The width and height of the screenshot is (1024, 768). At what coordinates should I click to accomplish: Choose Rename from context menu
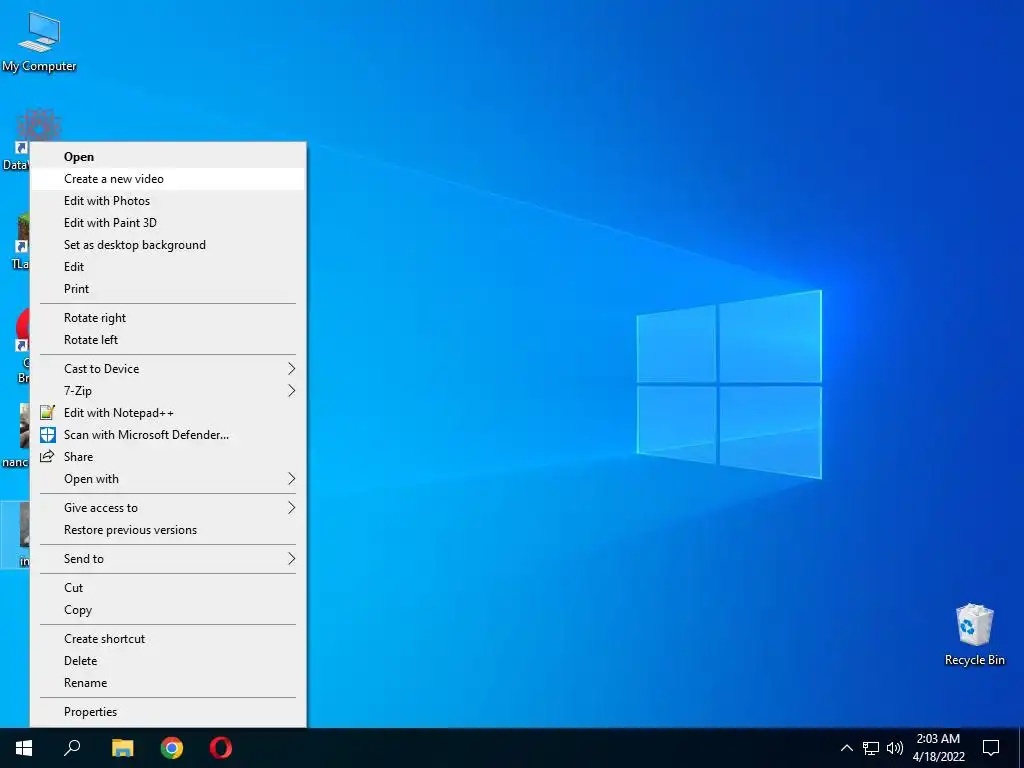click(x=168, y=682)
